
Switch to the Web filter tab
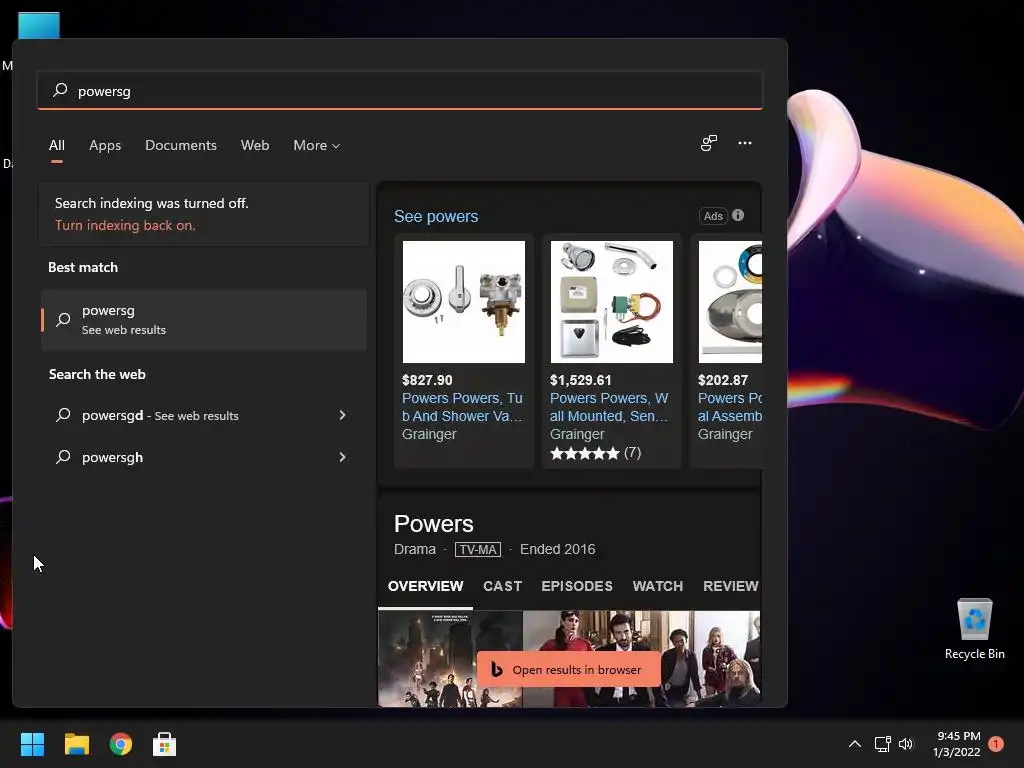coord(255,146)
